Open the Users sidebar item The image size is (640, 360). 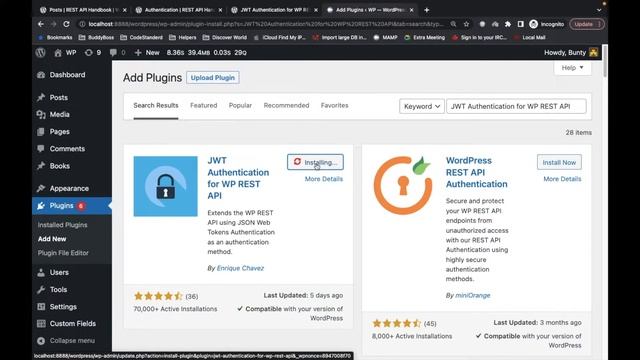point(59,273)
